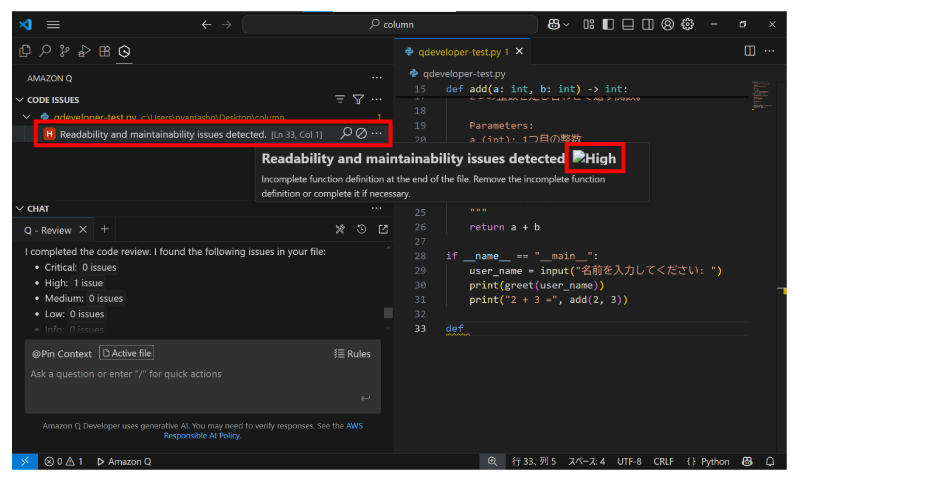Viewport: 925px width, 481px height.
Task: Click the column search box
Action: click(390, 24)
